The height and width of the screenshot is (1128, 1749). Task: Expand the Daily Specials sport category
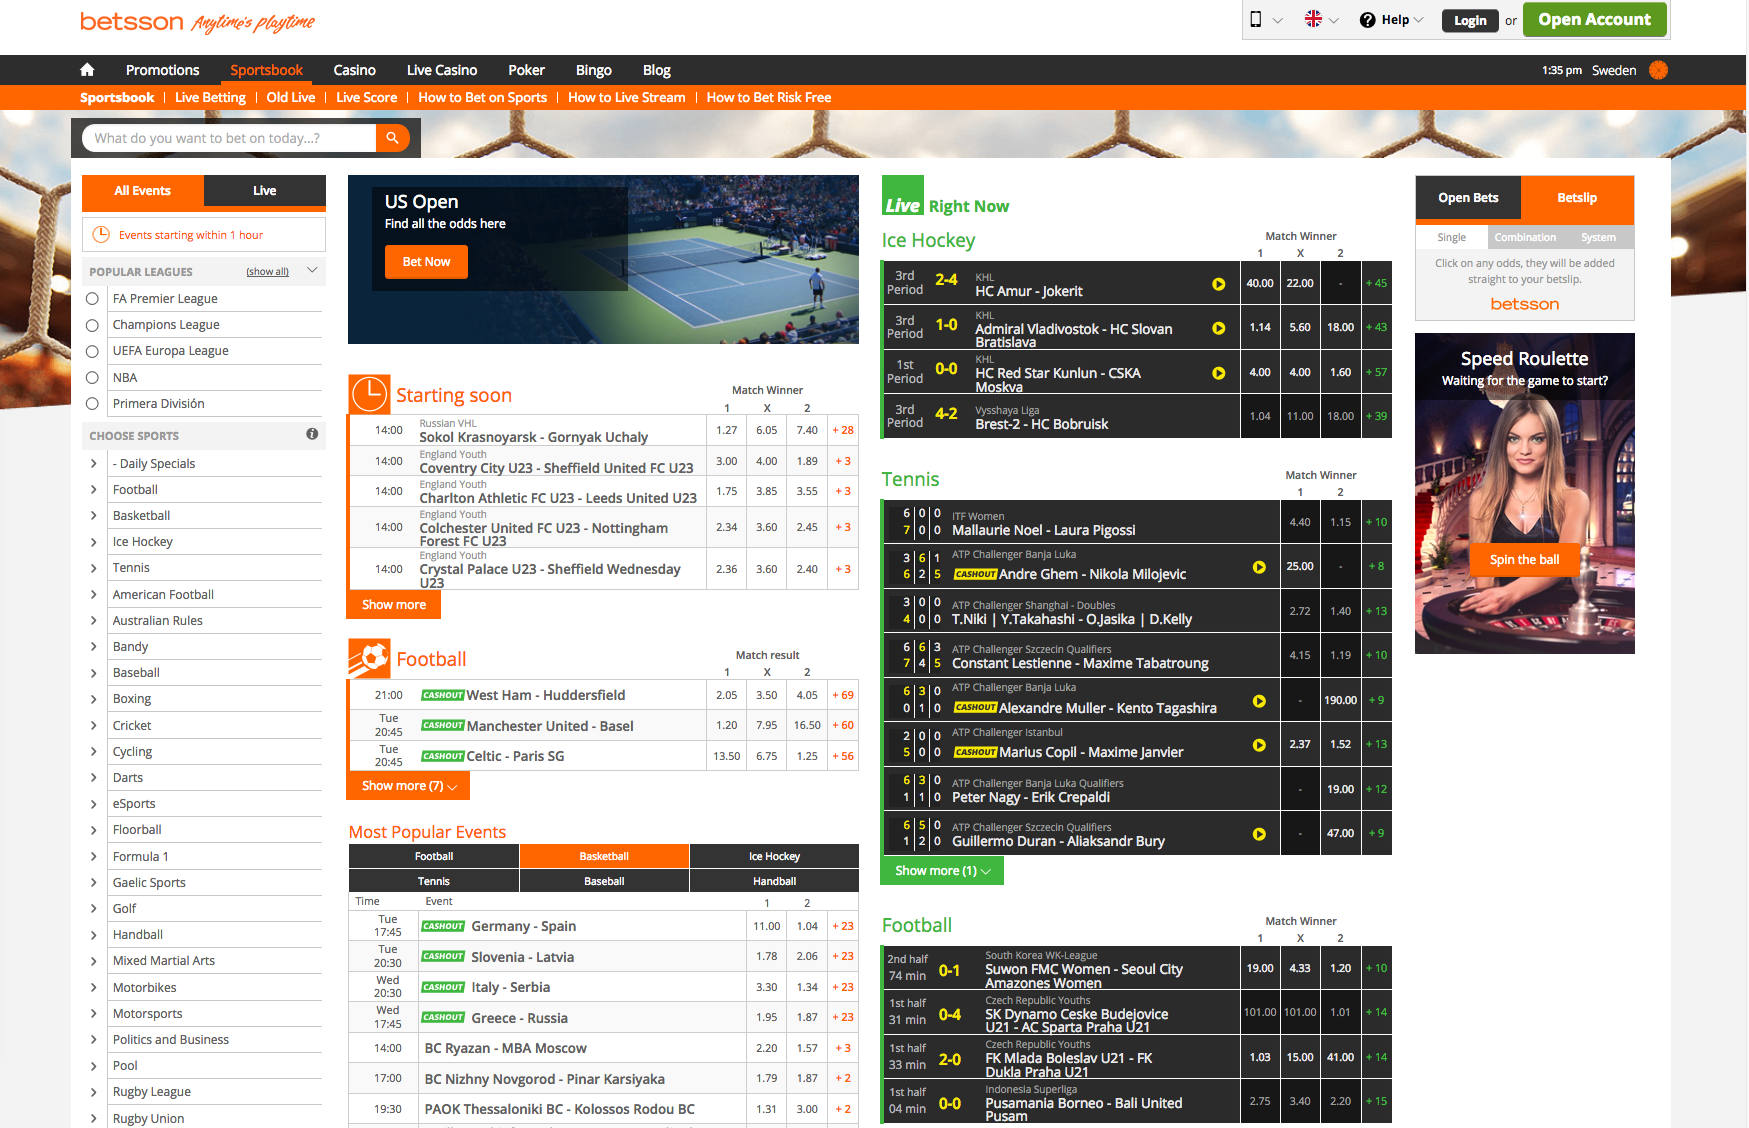[94, 463]
